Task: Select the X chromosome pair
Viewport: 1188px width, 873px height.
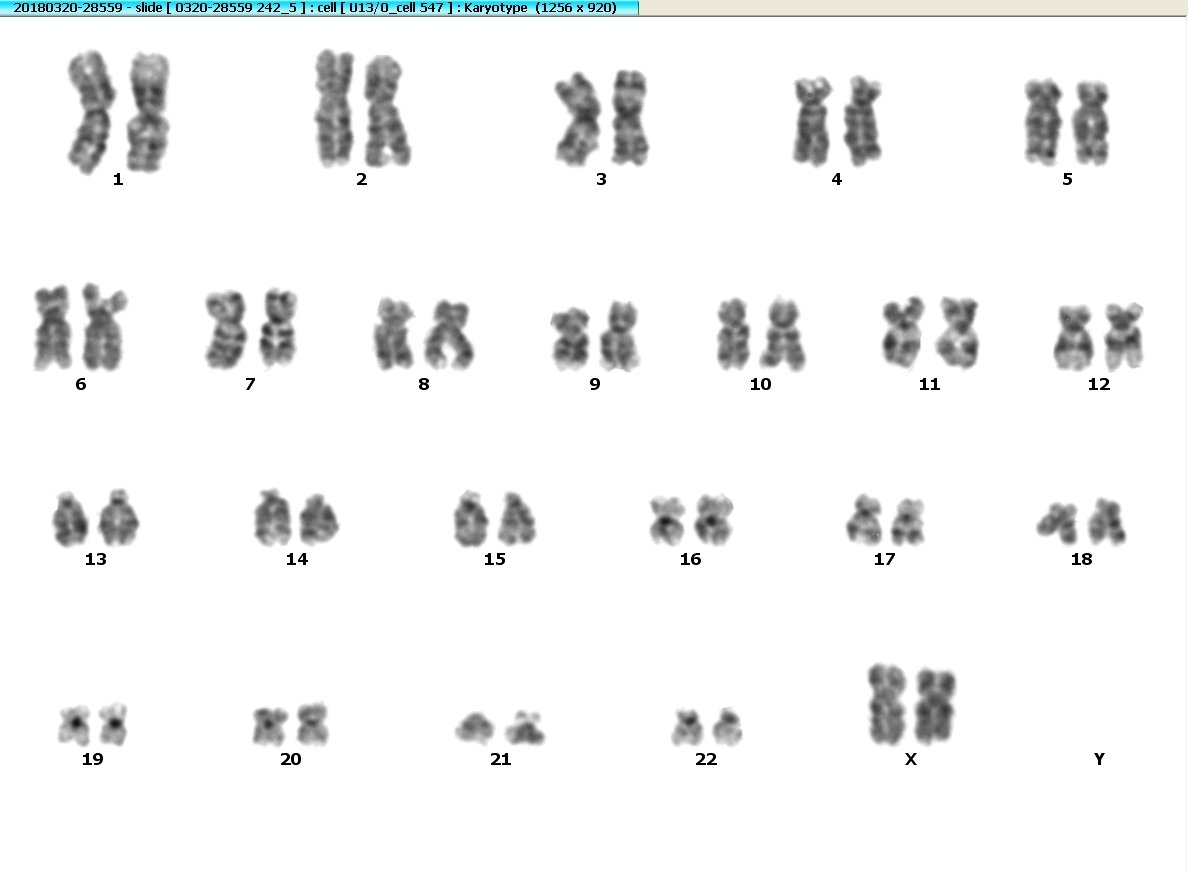Action: pos(911,706)
